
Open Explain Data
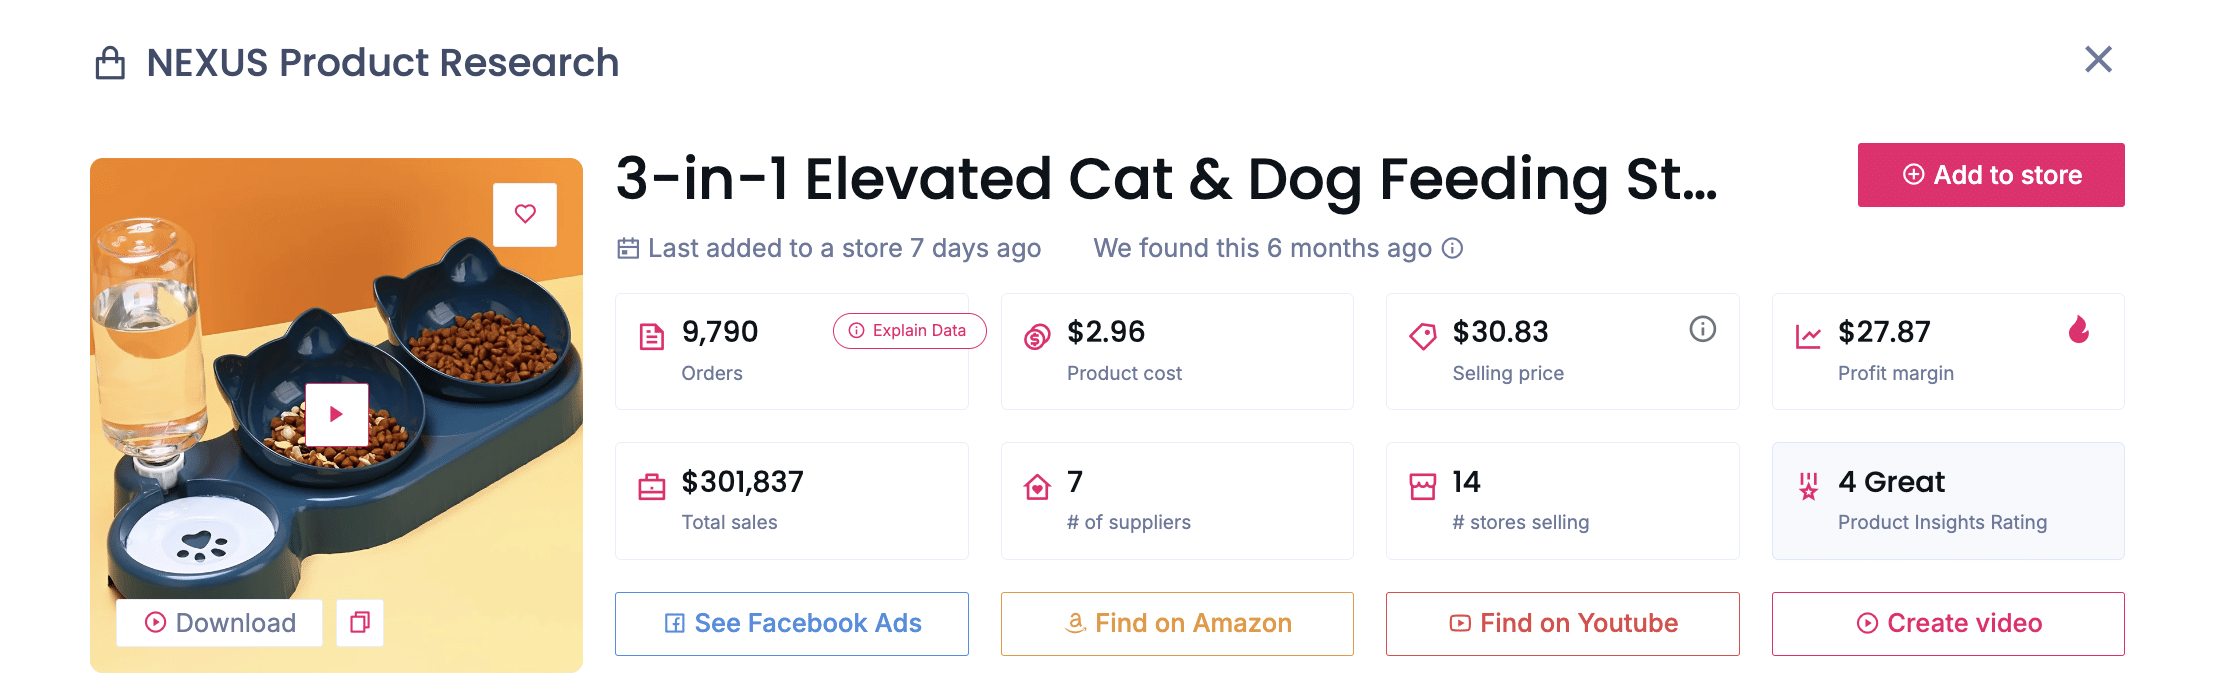908,330
